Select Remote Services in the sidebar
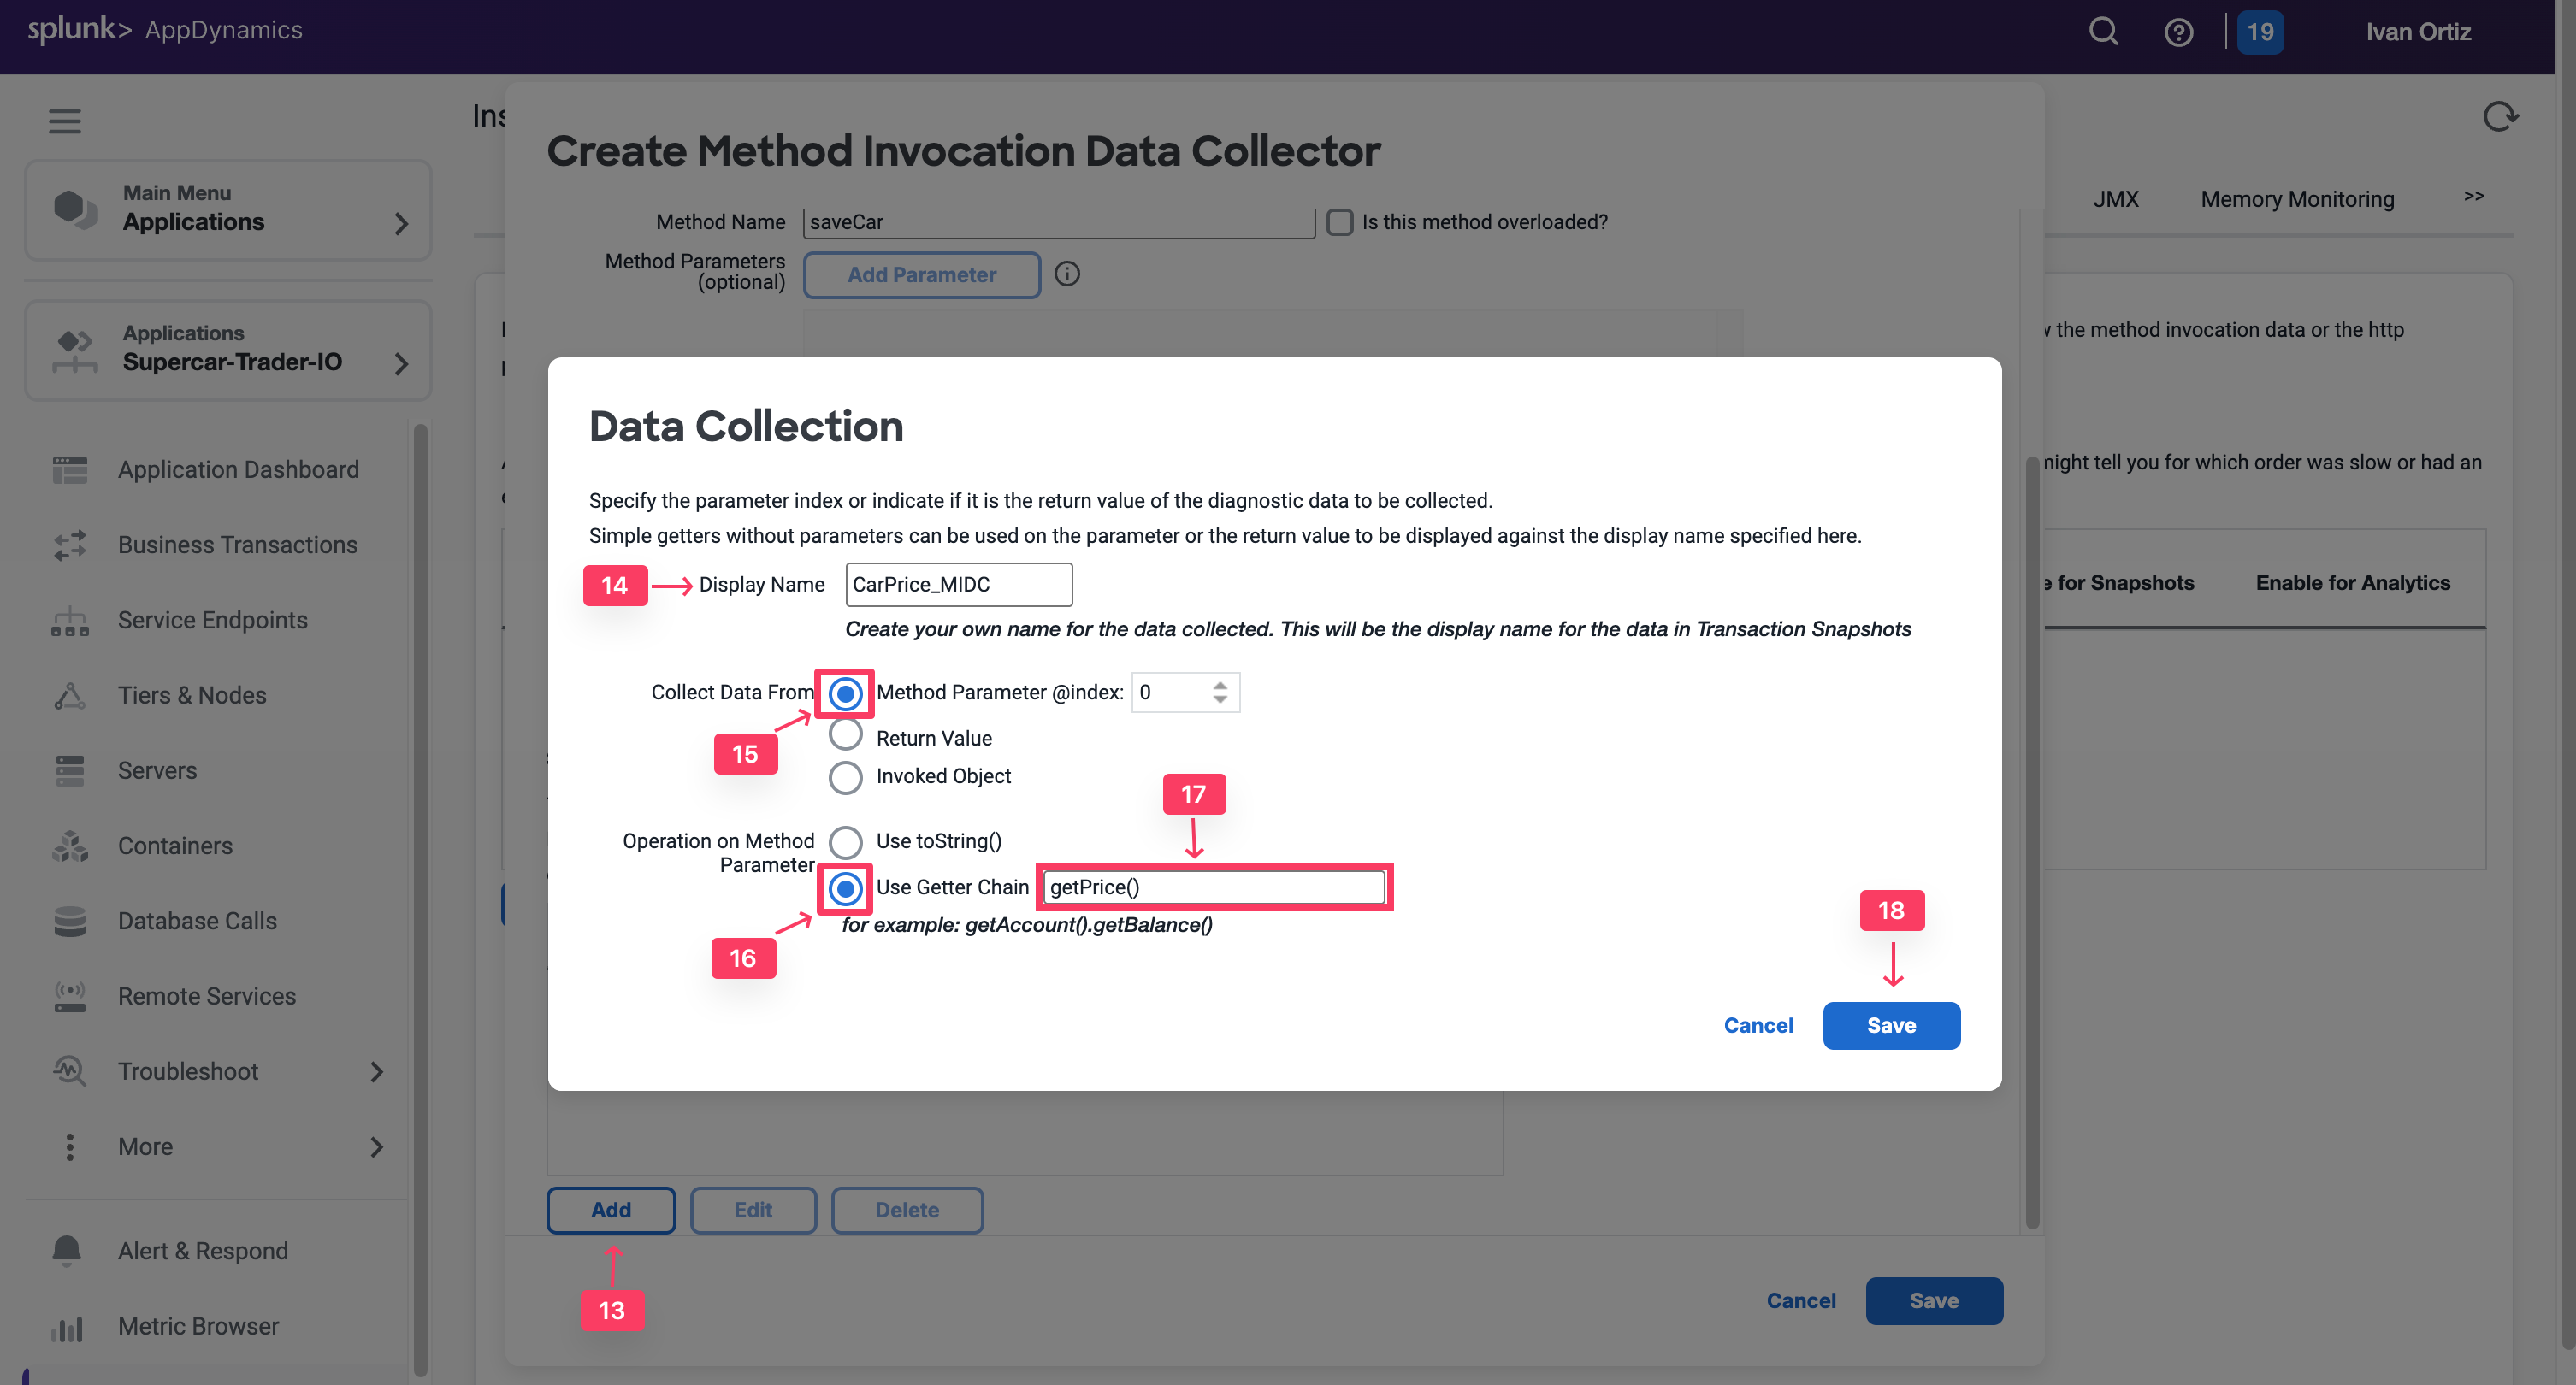 pyautogui.click(x=206, y=996)
